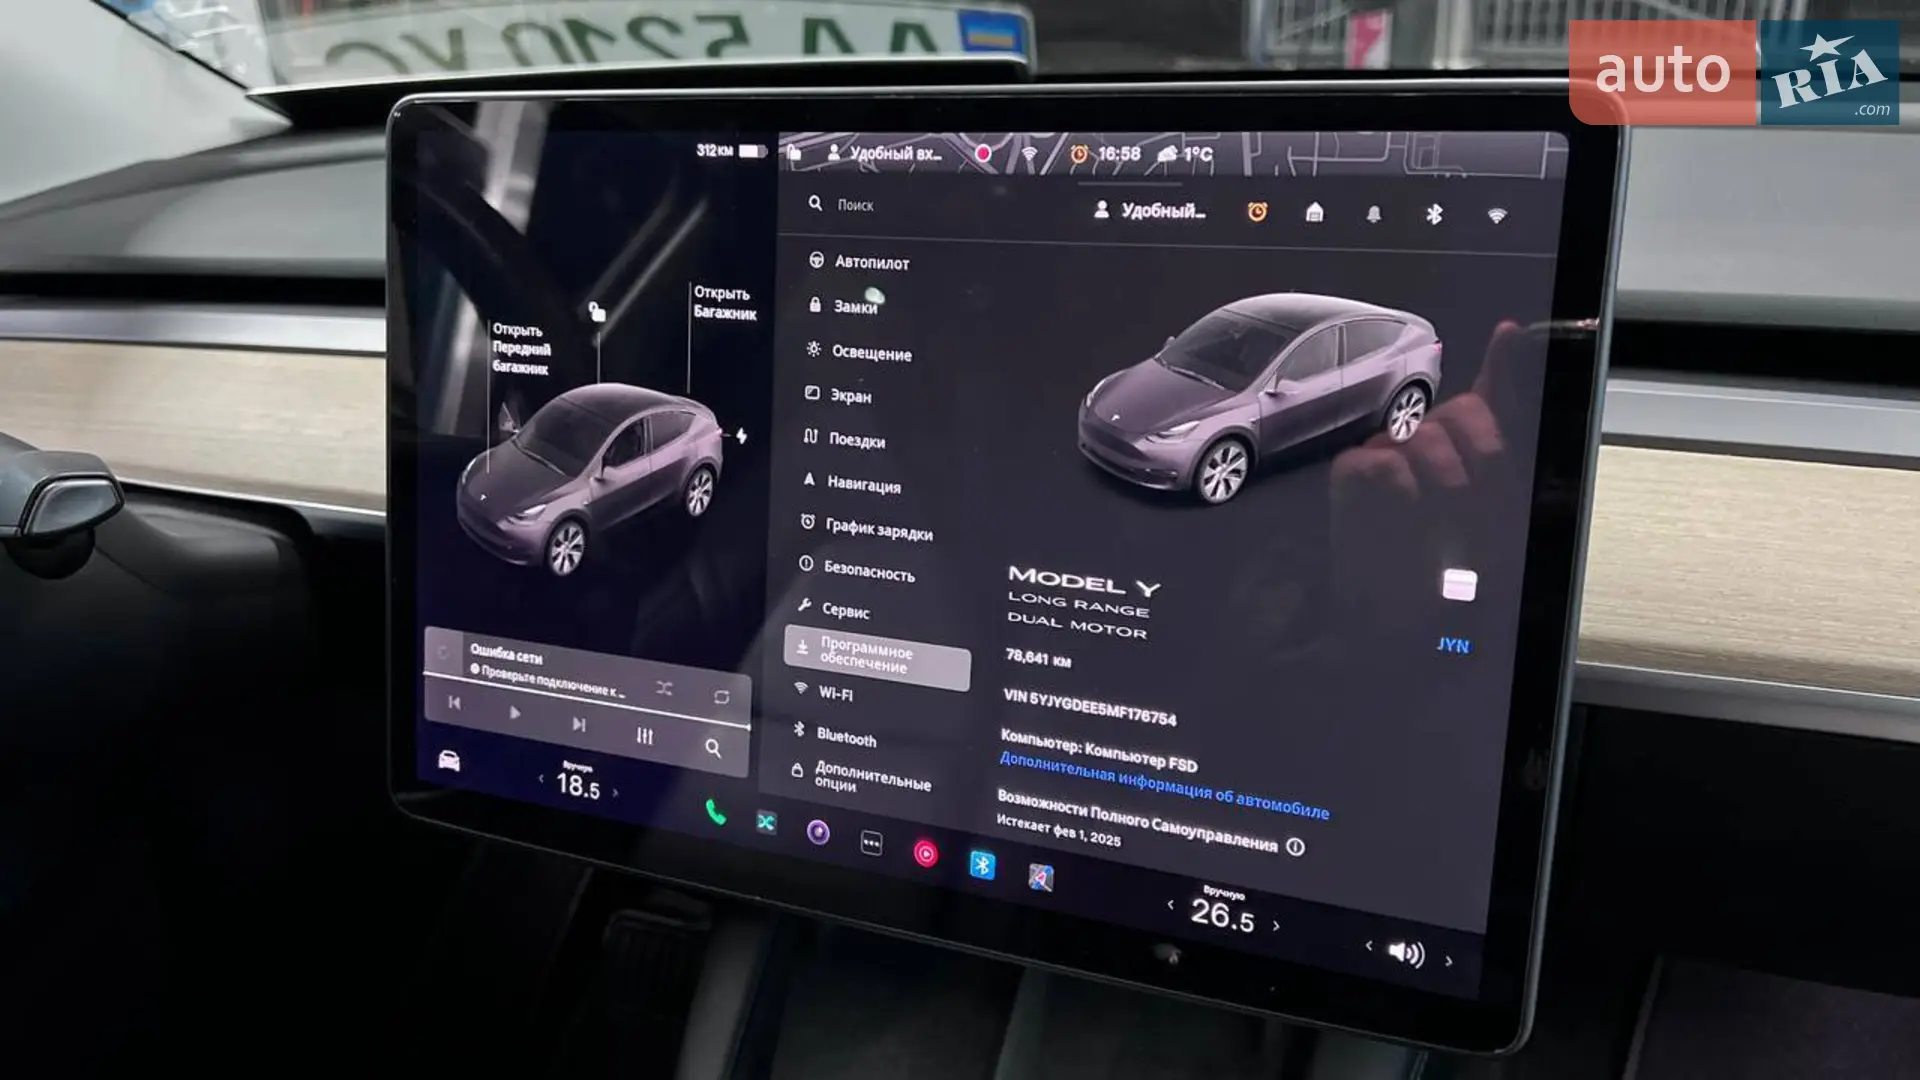Tap Открыть Передний багажник to open frunk
Viewport: 1920px width, 1080px height.
point(521,348)
